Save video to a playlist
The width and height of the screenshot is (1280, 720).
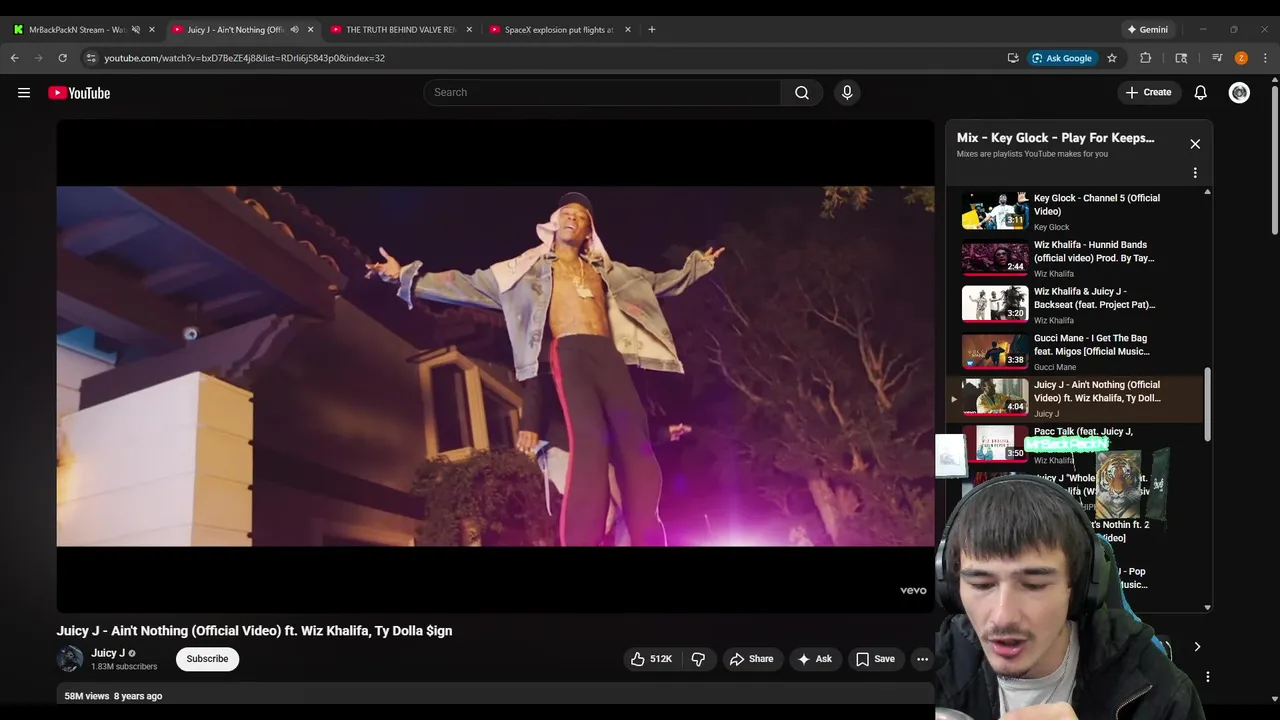[875, 659]
